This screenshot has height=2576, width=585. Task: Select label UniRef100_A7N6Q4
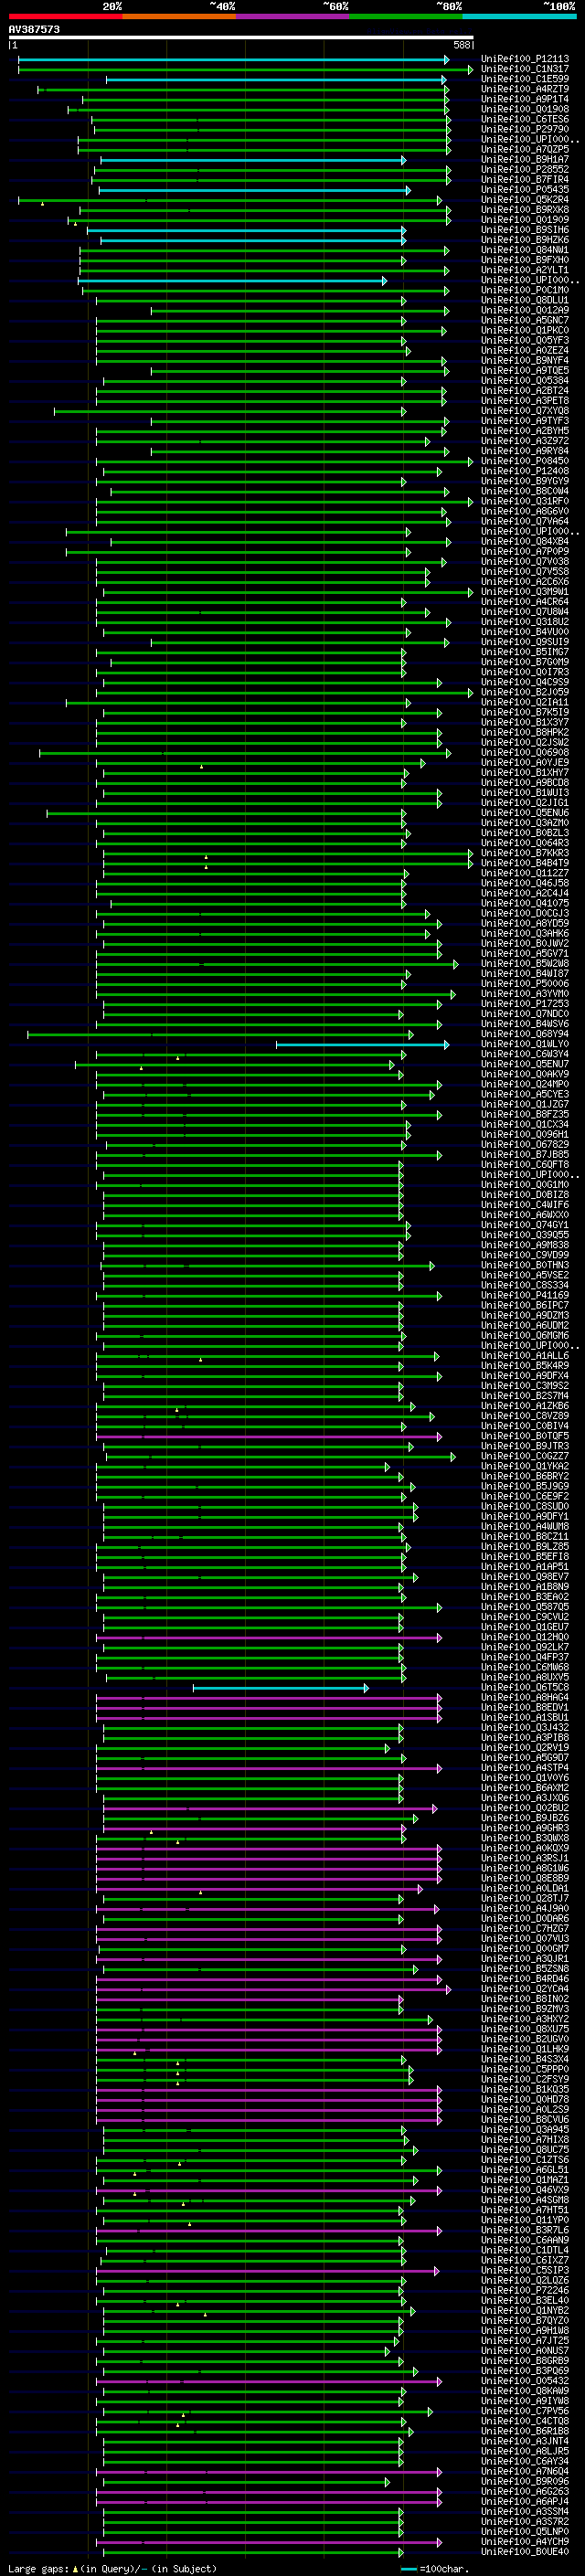(x=525, y=2472)
